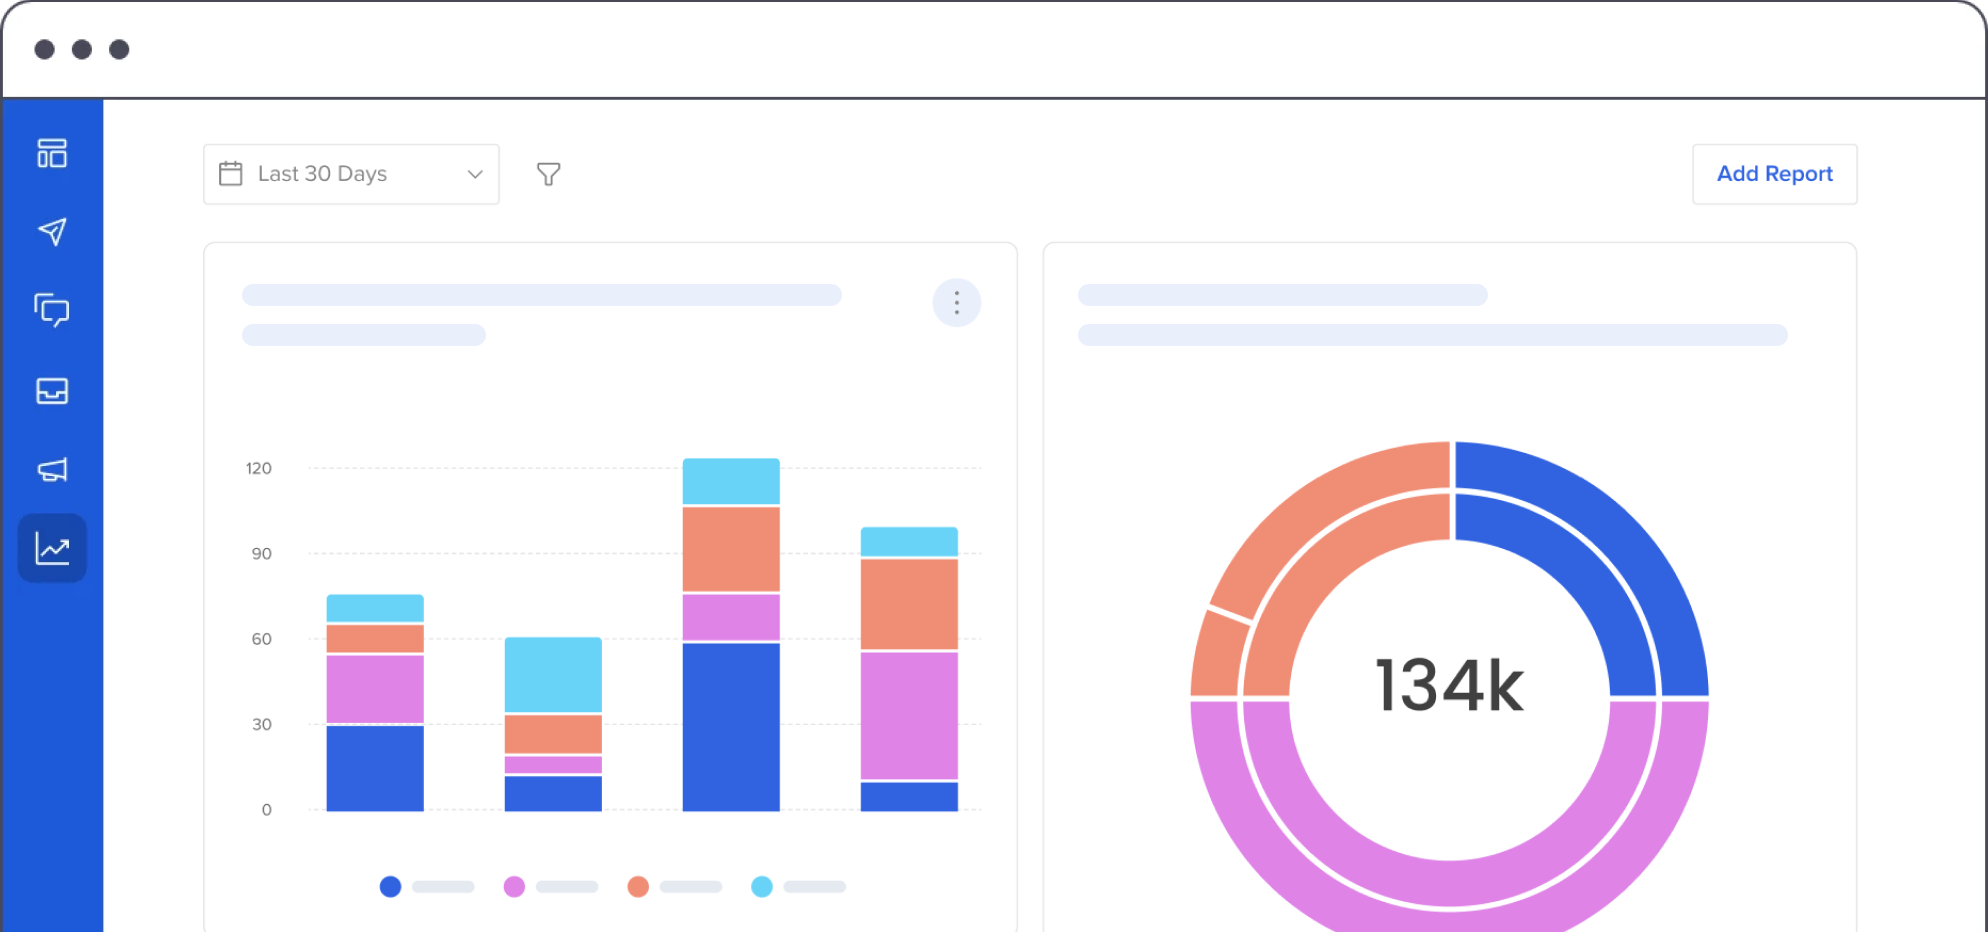
Task: Toggle the blue series in the chart legend
Action: point(390,886)
